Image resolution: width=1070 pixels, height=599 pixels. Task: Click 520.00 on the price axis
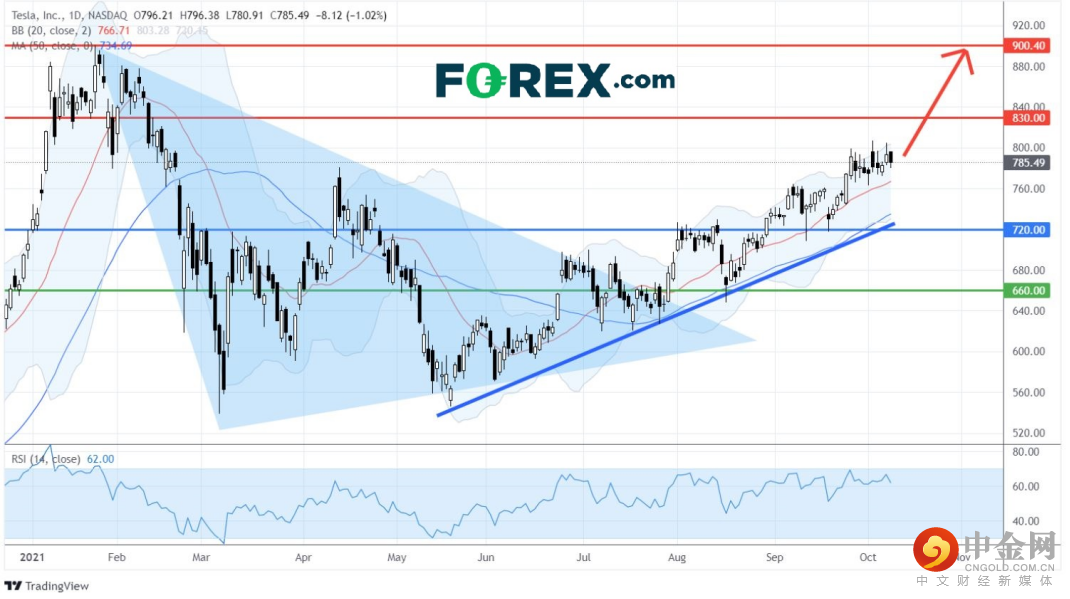pyautogui.click(x=1028, y=433)
